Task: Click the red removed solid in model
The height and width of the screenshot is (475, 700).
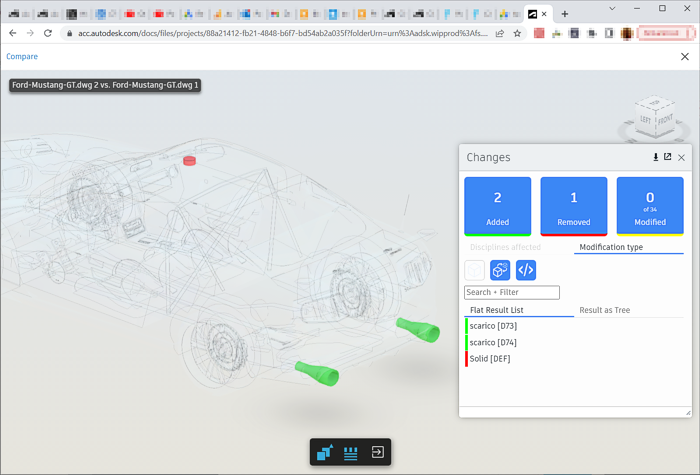Action: (189, 161)
